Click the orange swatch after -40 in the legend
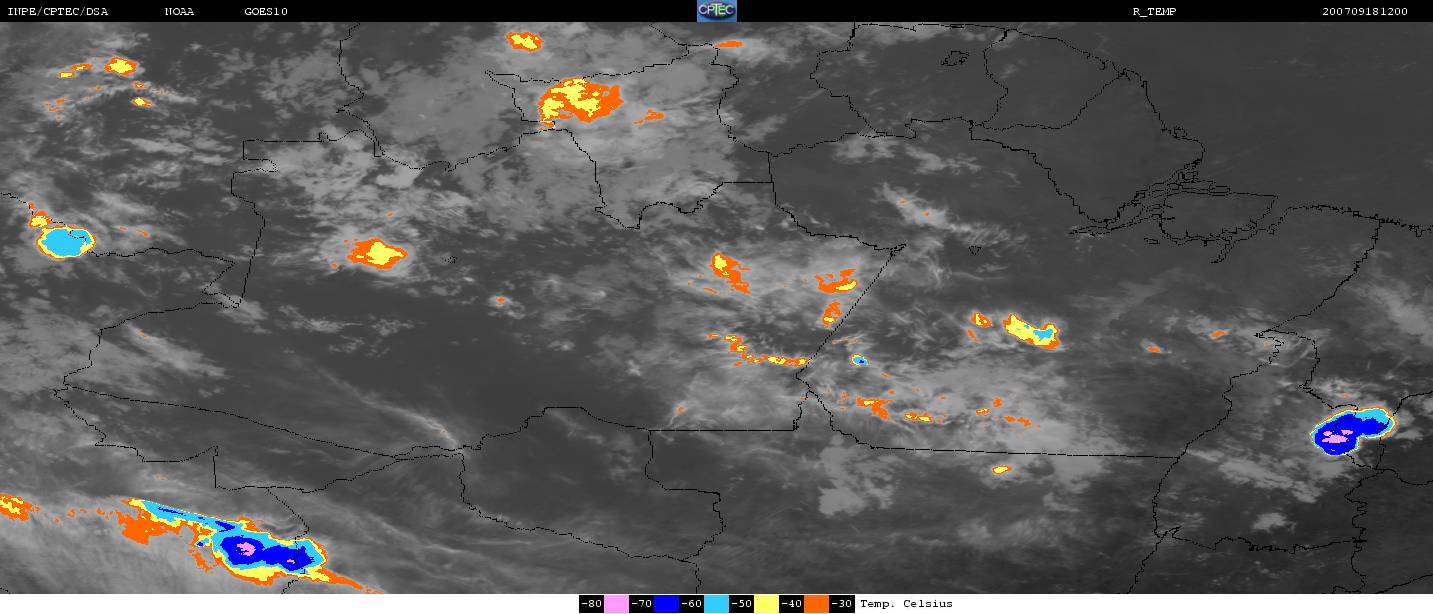Screen dimensions: 1433x614 816,604
